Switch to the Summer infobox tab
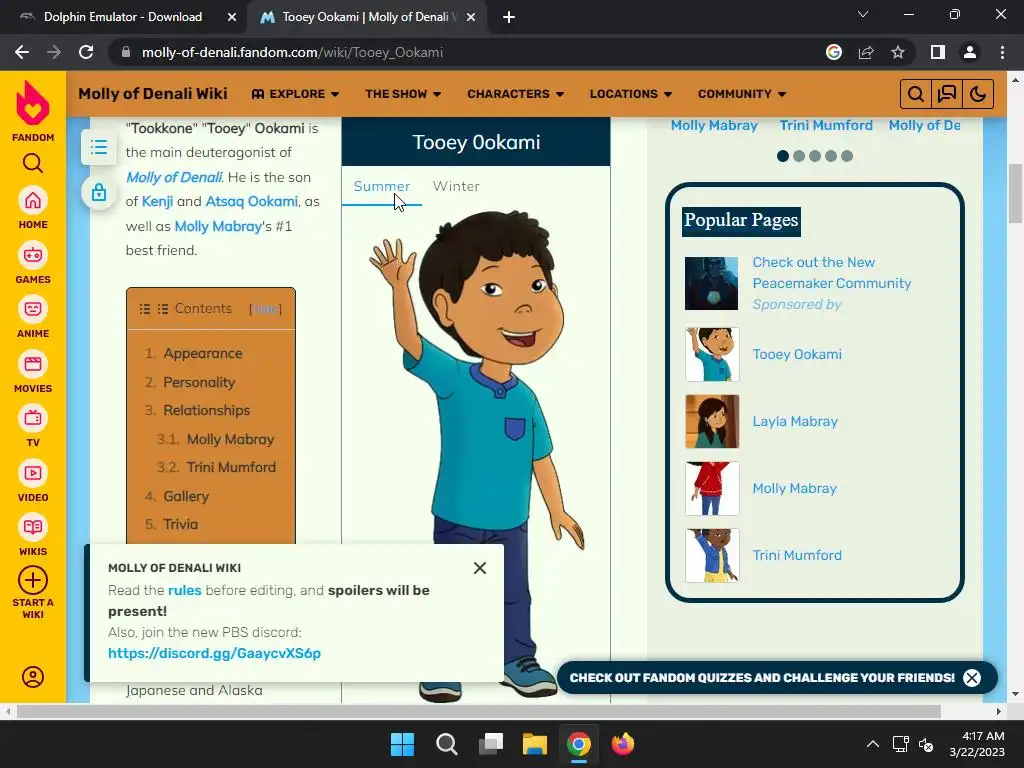 pos(382,186)
